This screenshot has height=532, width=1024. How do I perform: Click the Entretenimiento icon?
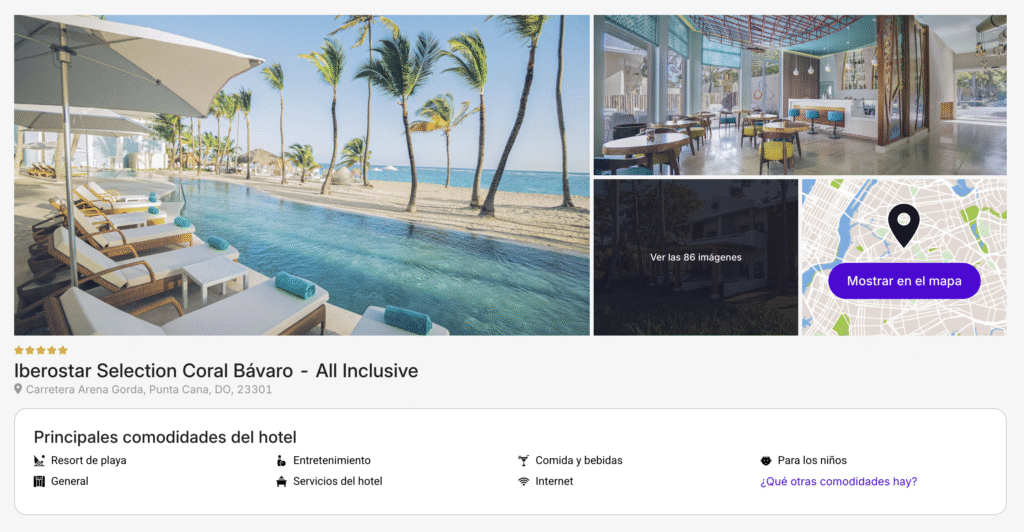[281, 461]
